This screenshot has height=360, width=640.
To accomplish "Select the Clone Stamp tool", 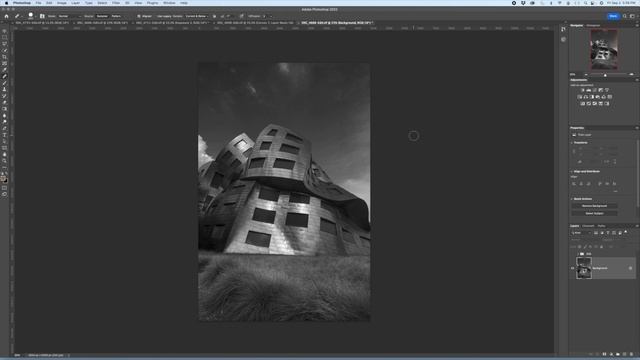I will pyautogui.click(x=4, y=89).
